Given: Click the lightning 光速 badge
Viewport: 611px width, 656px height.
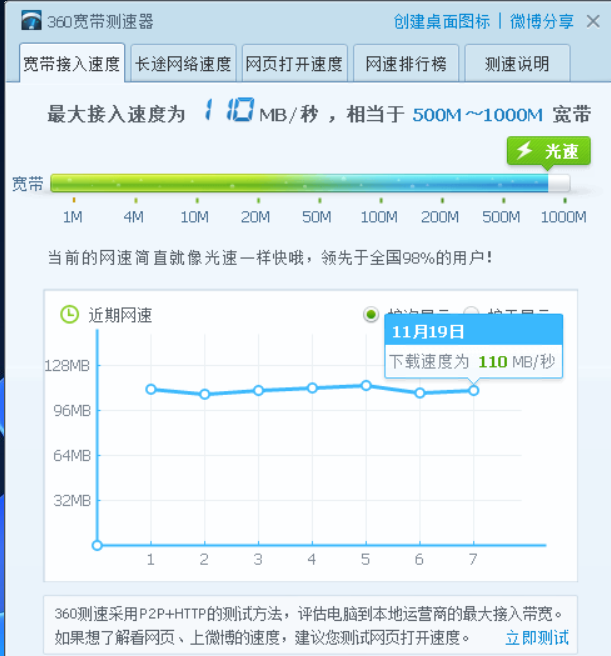Looking at the screenshot, I should tap(548, 151).
